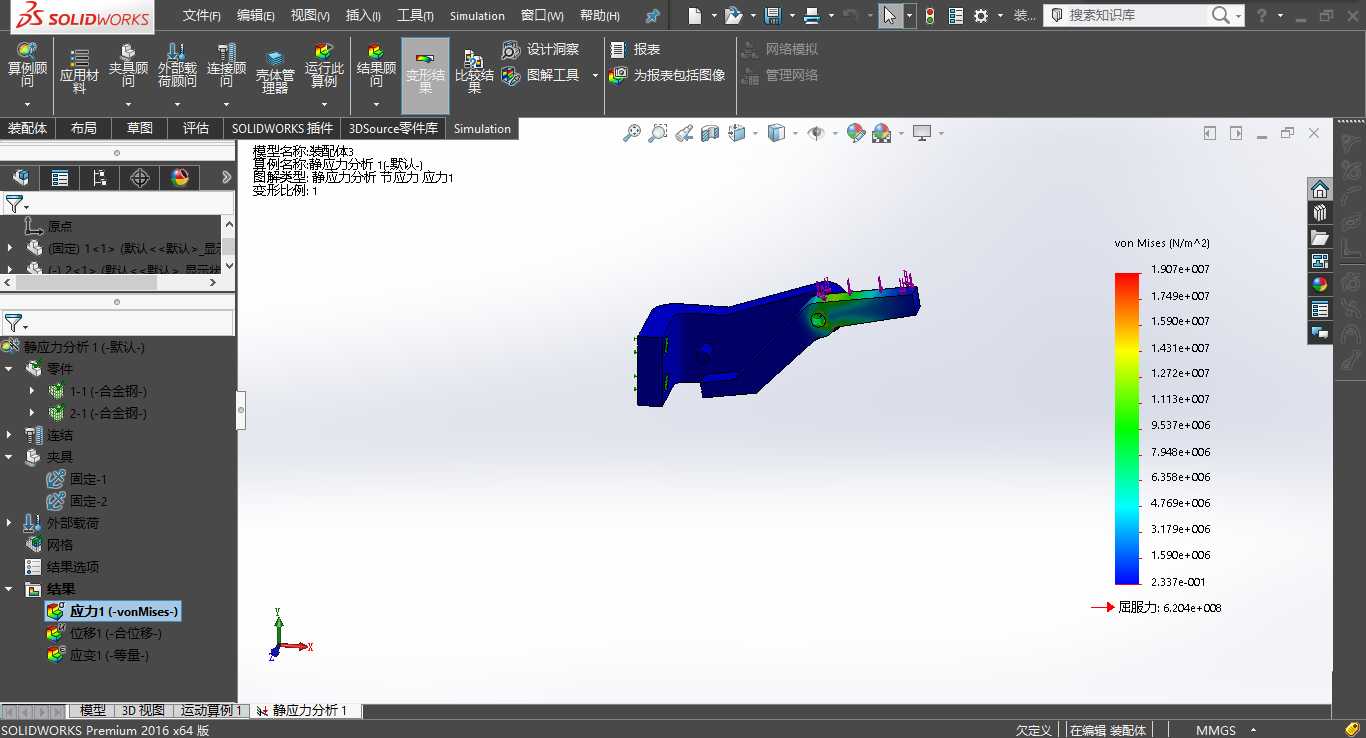Click the Select cursor tool
Viewport: 1366px width, 738px height.
pos(890,15)
